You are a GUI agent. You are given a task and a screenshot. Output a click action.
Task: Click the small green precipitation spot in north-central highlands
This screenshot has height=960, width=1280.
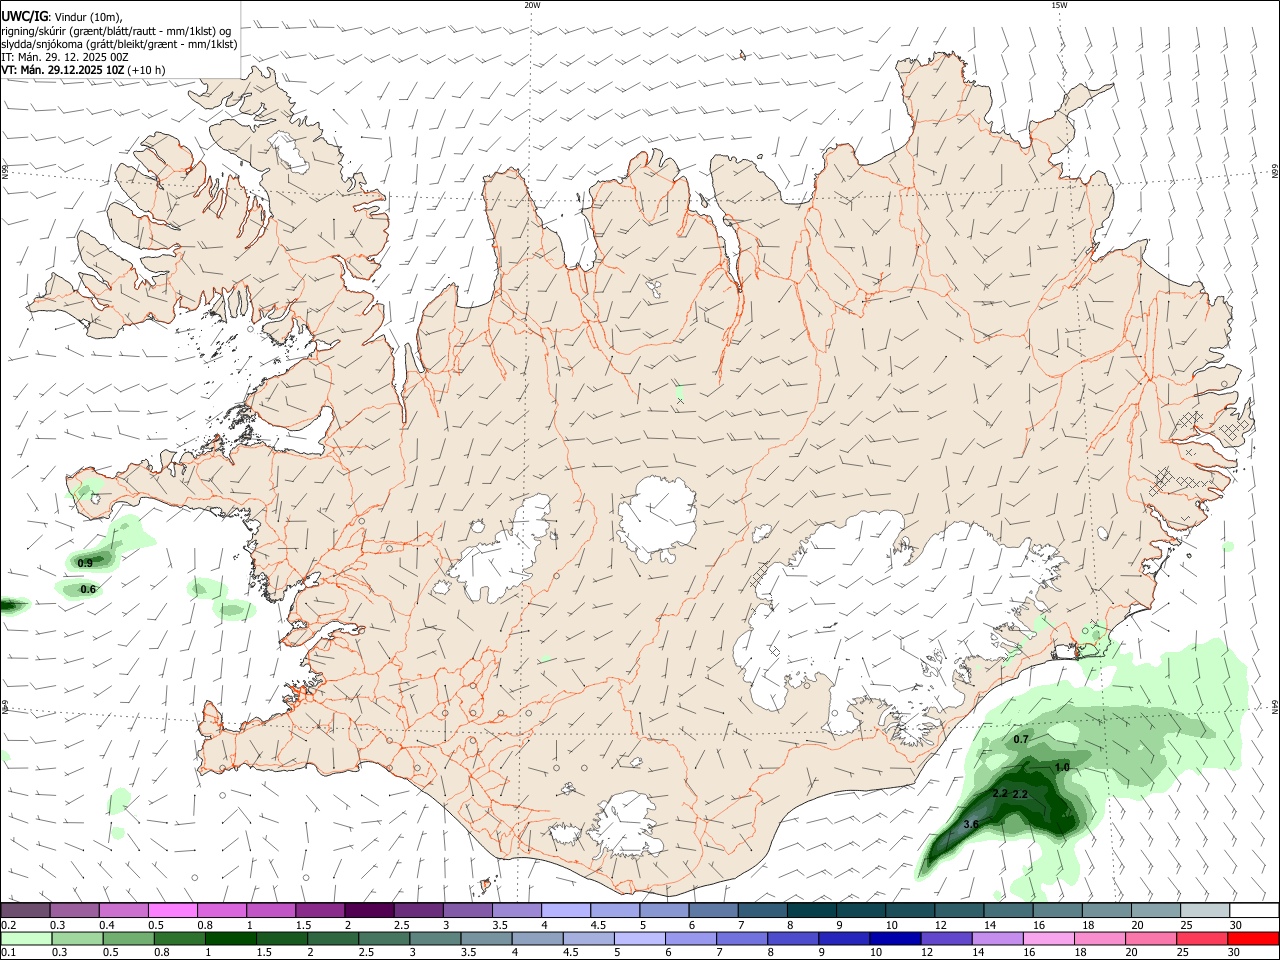pos(680,392)
